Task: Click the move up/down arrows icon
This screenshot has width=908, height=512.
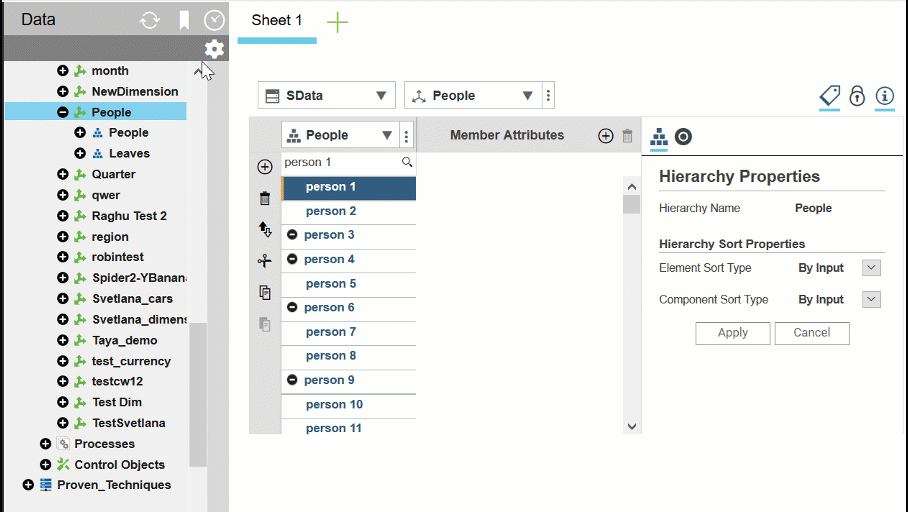Action: coord(265,229)
